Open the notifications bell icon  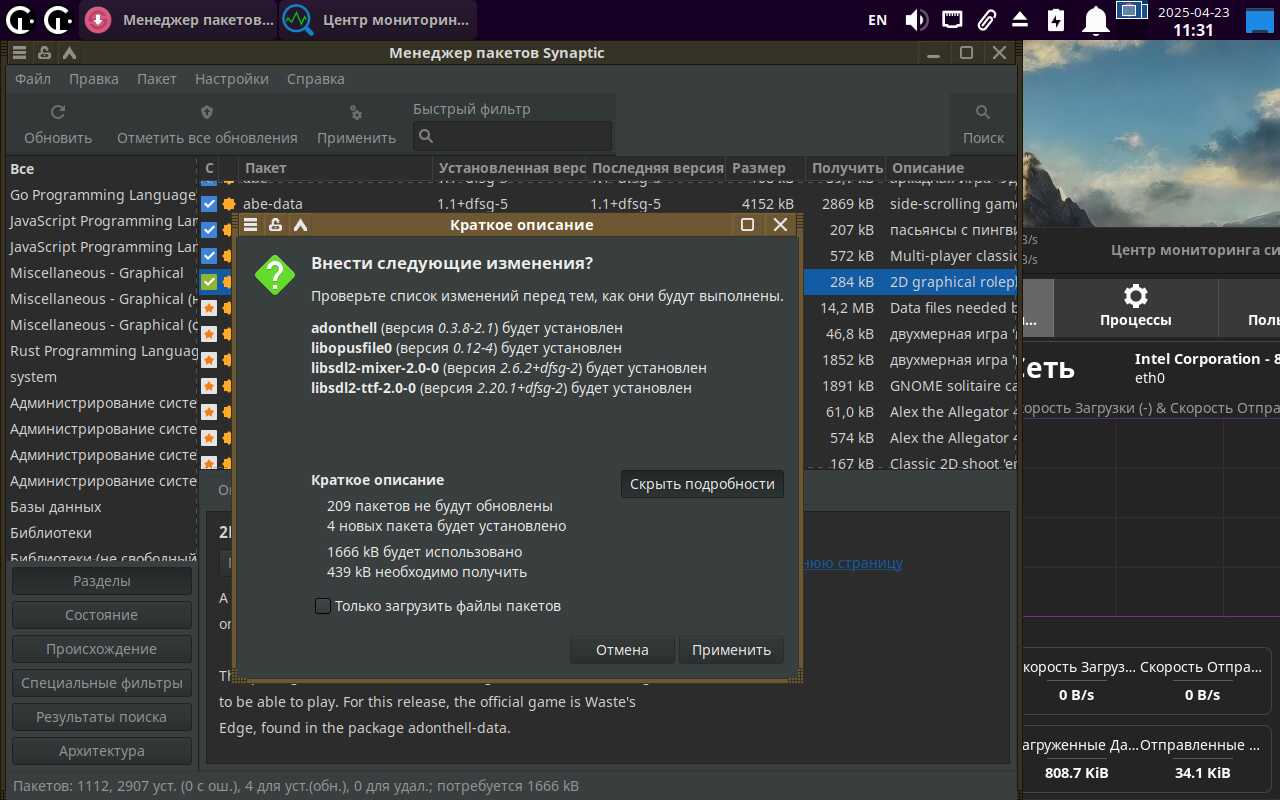click(1097, 19)
